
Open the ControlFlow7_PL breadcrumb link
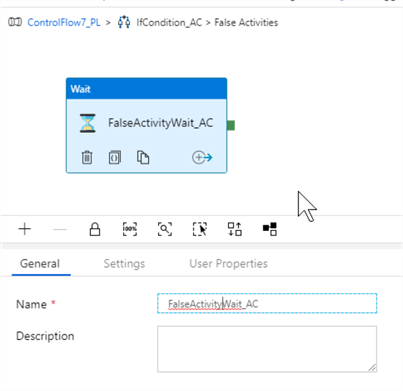click(x=64, y=22)
